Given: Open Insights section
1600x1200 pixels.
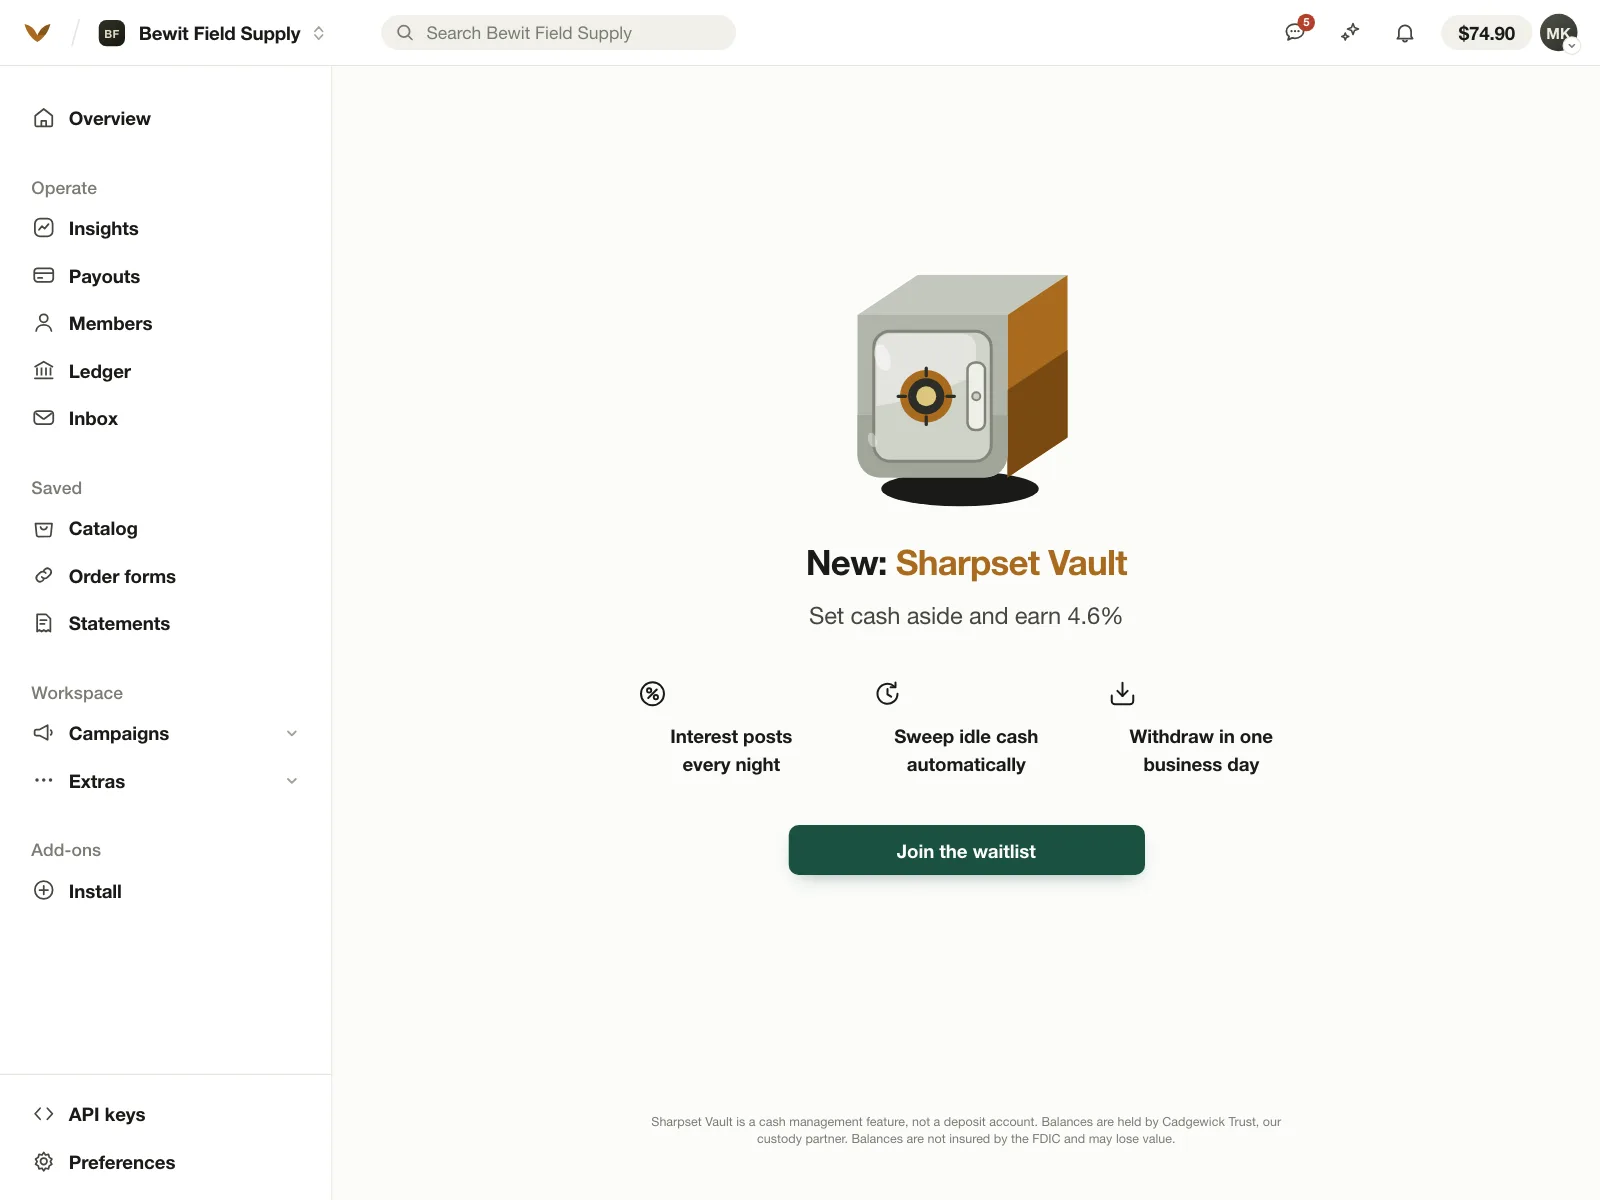Looking at the screenshot, I should coord(104,228).
